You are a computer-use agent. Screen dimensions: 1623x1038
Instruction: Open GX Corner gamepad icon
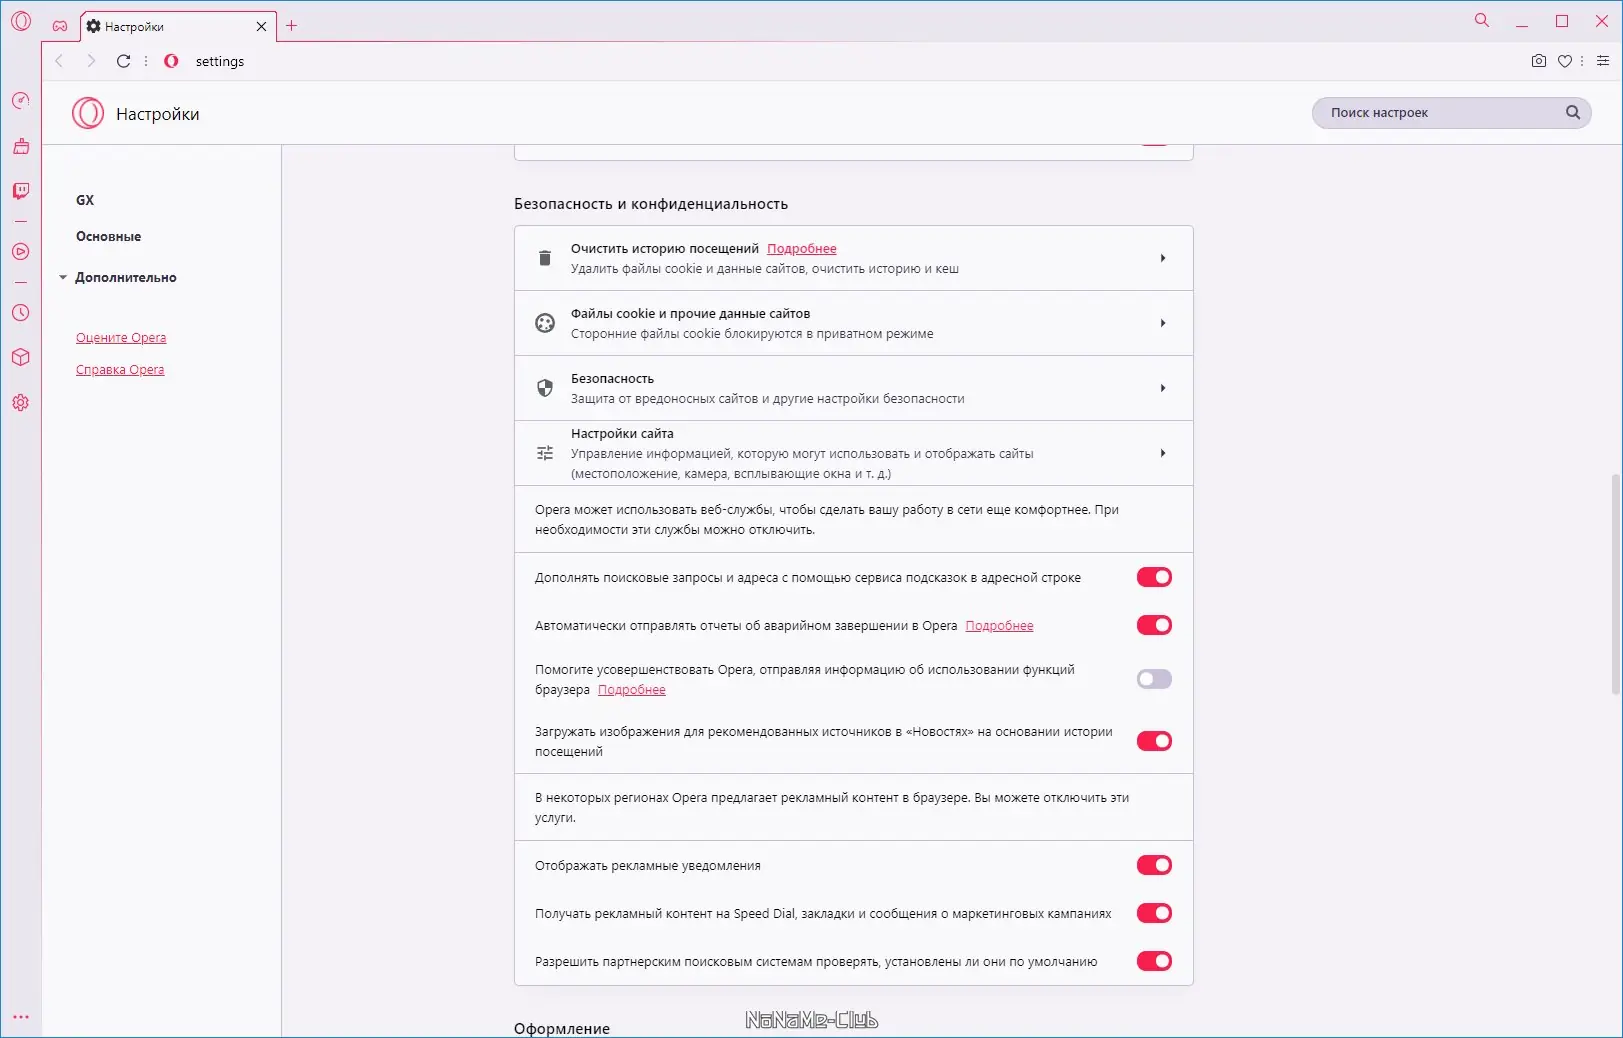(60, 26)
